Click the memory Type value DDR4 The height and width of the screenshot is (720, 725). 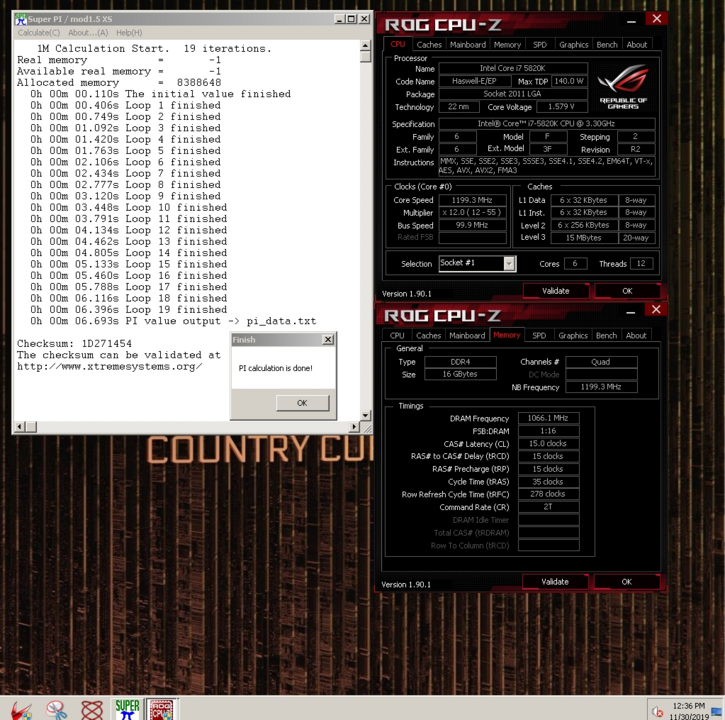coord(461,362)
